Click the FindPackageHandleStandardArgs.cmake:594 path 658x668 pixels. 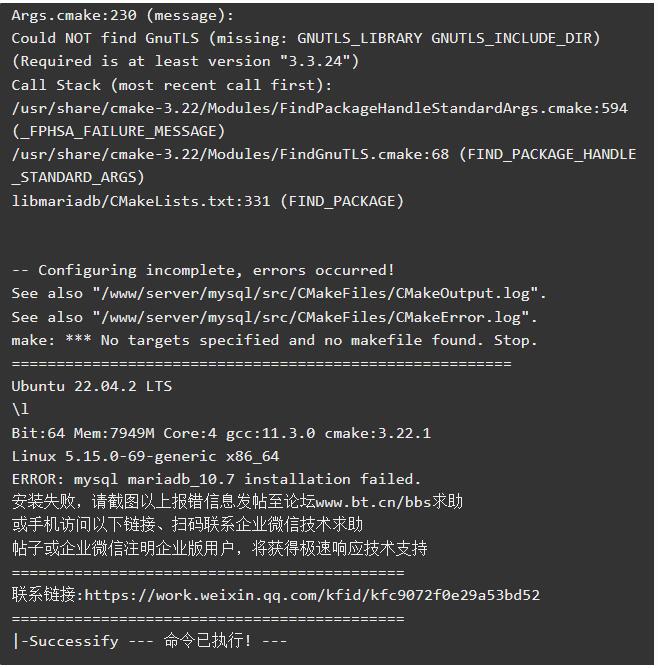pos(319,108)
